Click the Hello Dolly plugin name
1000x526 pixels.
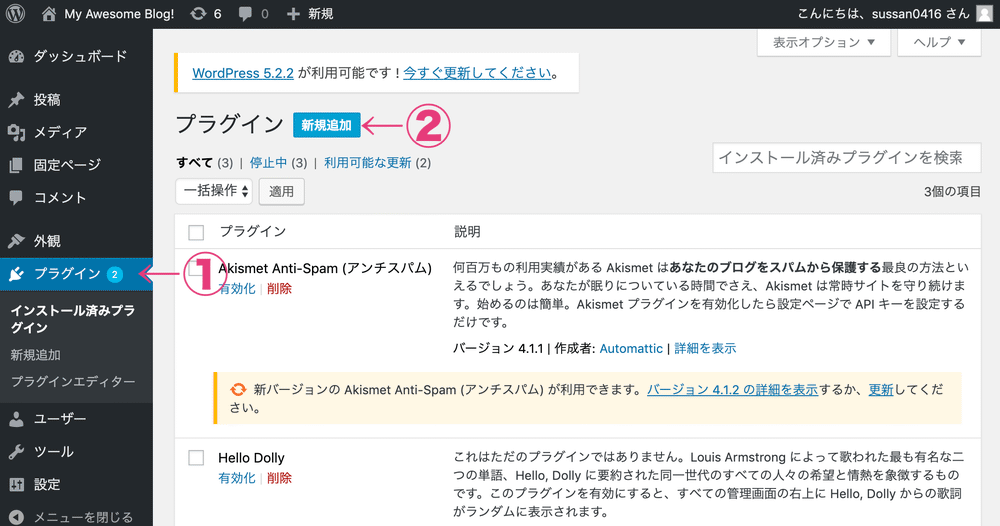[251, 458]
